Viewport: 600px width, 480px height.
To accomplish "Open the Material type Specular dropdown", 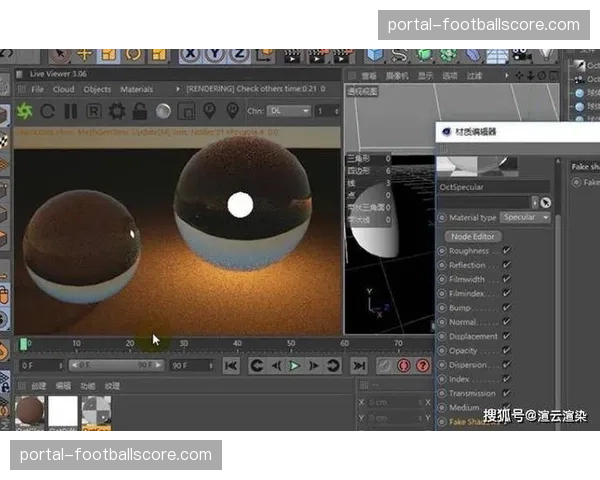I will click(x=526, y=217).
